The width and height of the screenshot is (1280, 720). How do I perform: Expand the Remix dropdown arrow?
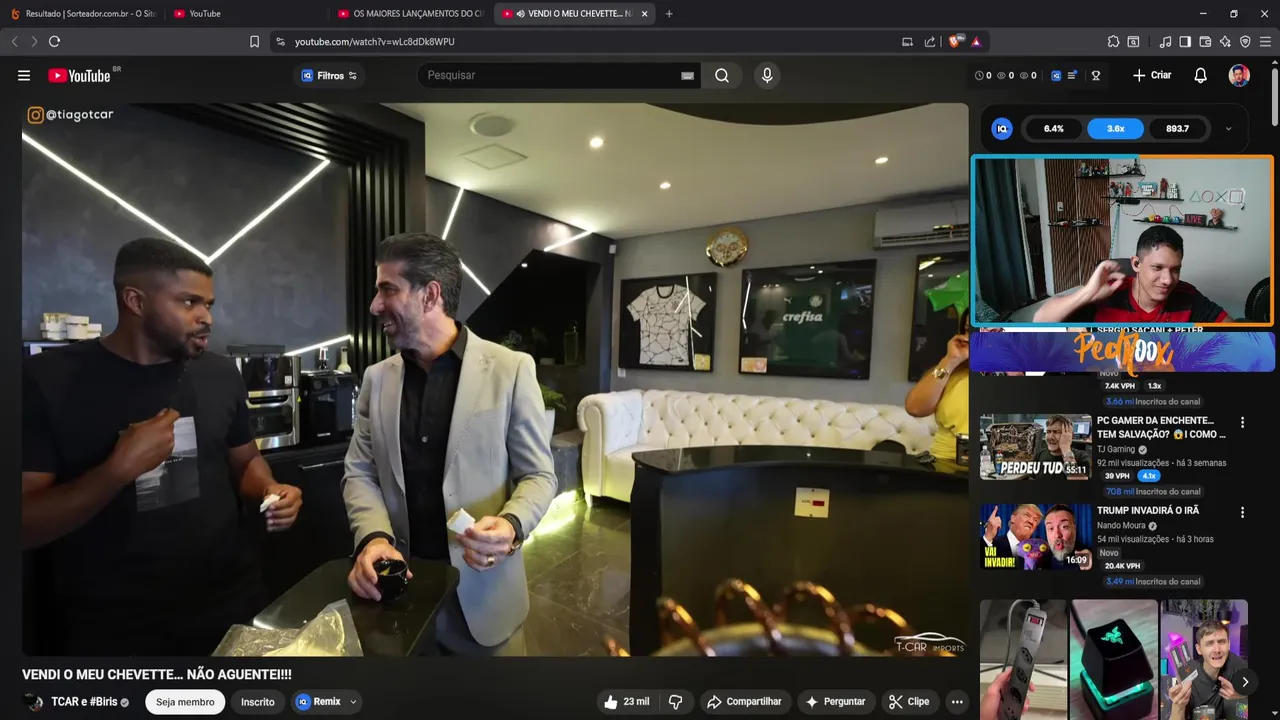(353, 702)
